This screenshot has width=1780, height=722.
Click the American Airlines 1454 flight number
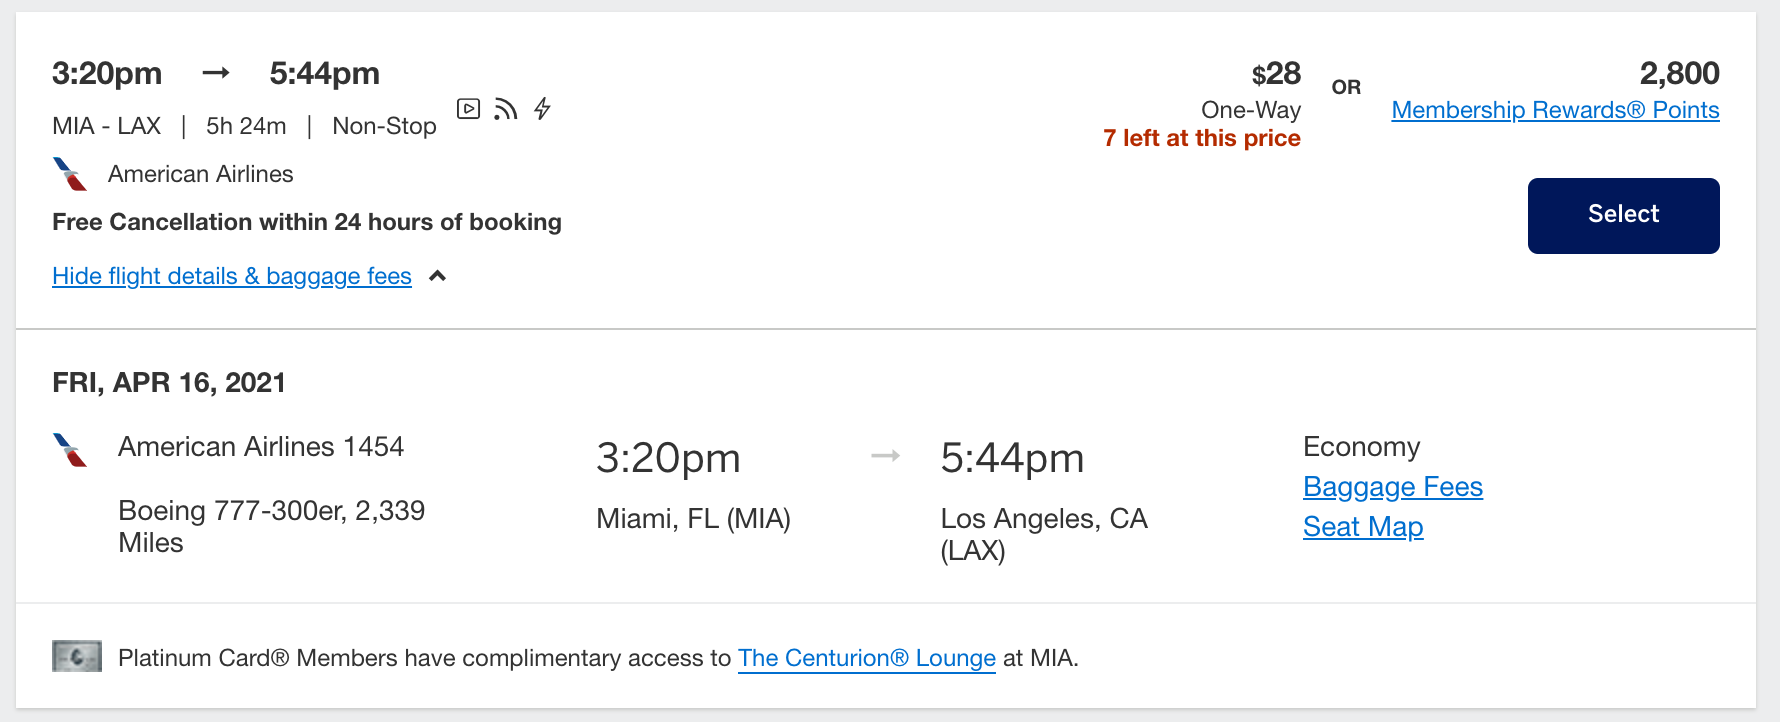pos(261,447)
